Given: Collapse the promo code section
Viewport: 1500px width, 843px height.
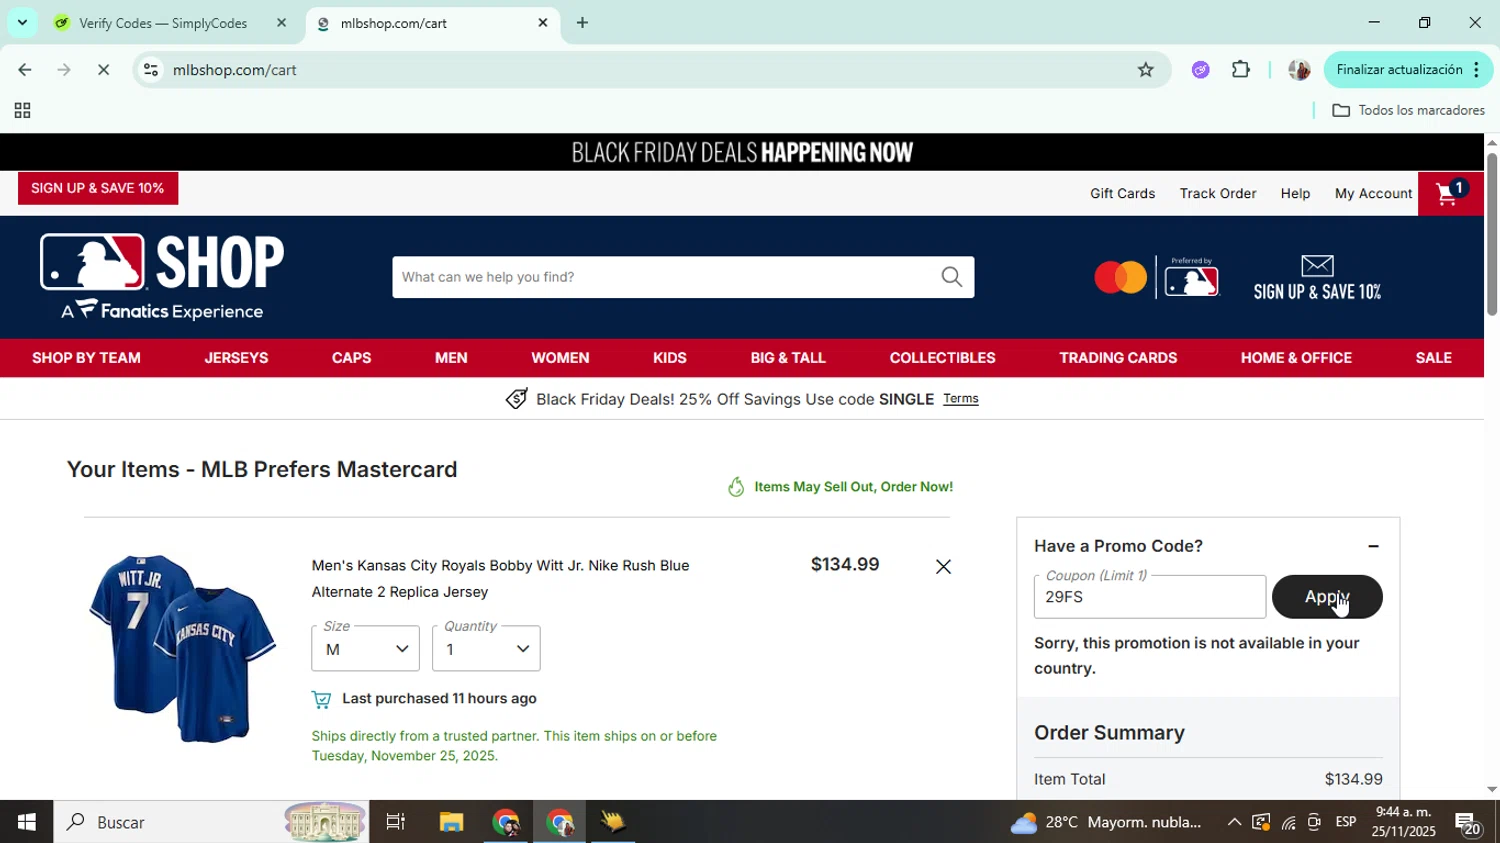Looking at the screenshot, I should click(1373, 546).
